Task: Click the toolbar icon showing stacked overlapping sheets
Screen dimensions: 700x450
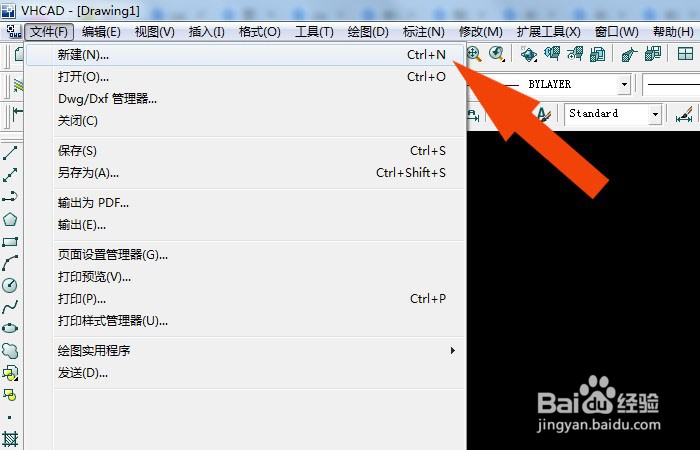Action: pos(597,54)
